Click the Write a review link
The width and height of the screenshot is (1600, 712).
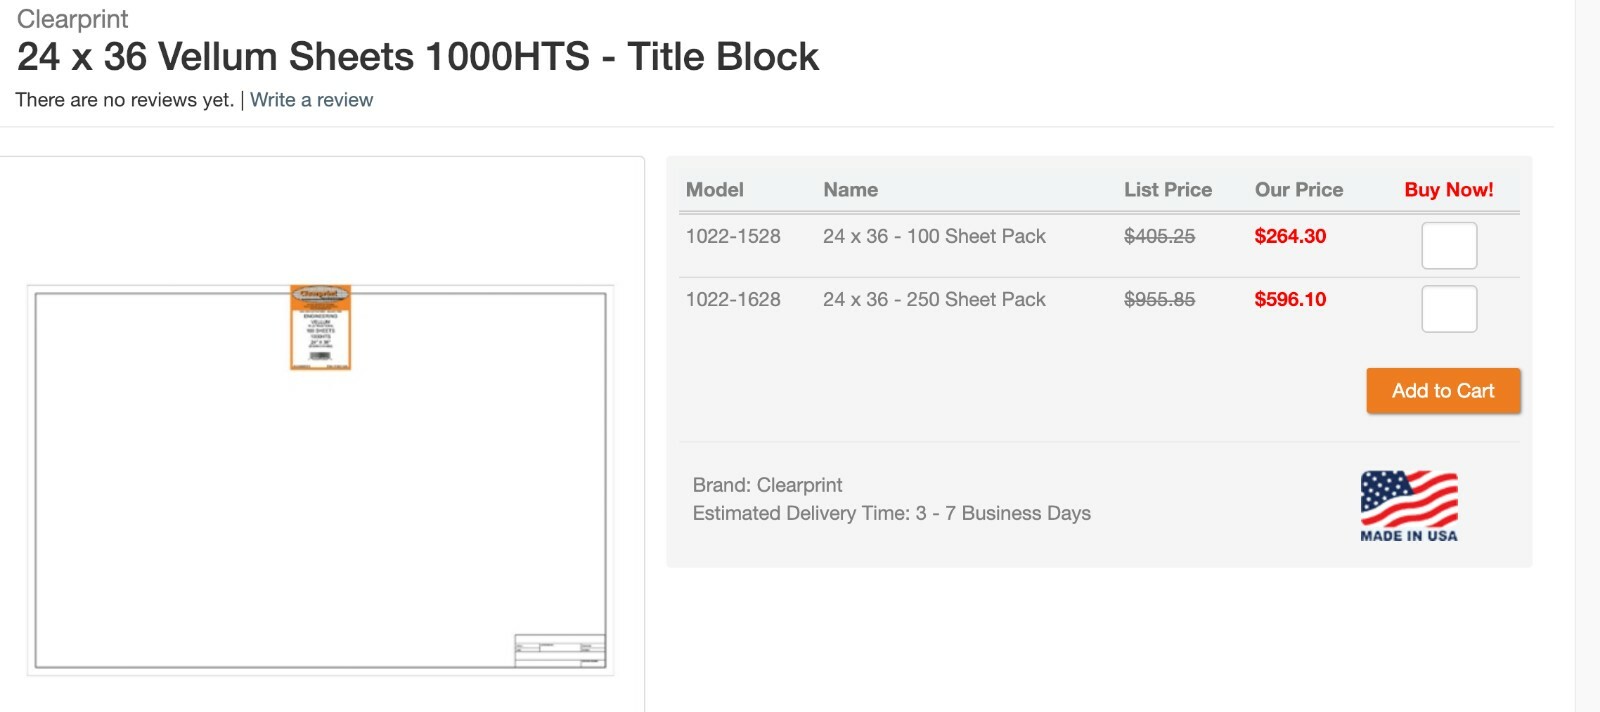click(x=311, y=100)
